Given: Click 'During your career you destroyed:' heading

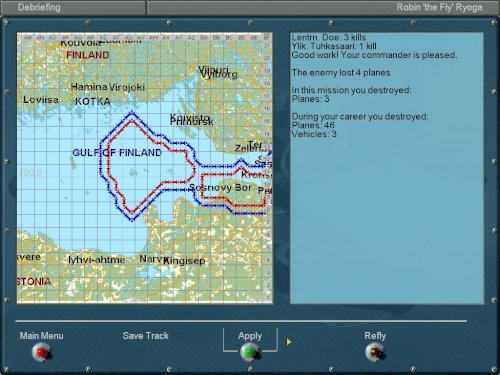Looking at the screenshot, I should [x=360, y=116].
